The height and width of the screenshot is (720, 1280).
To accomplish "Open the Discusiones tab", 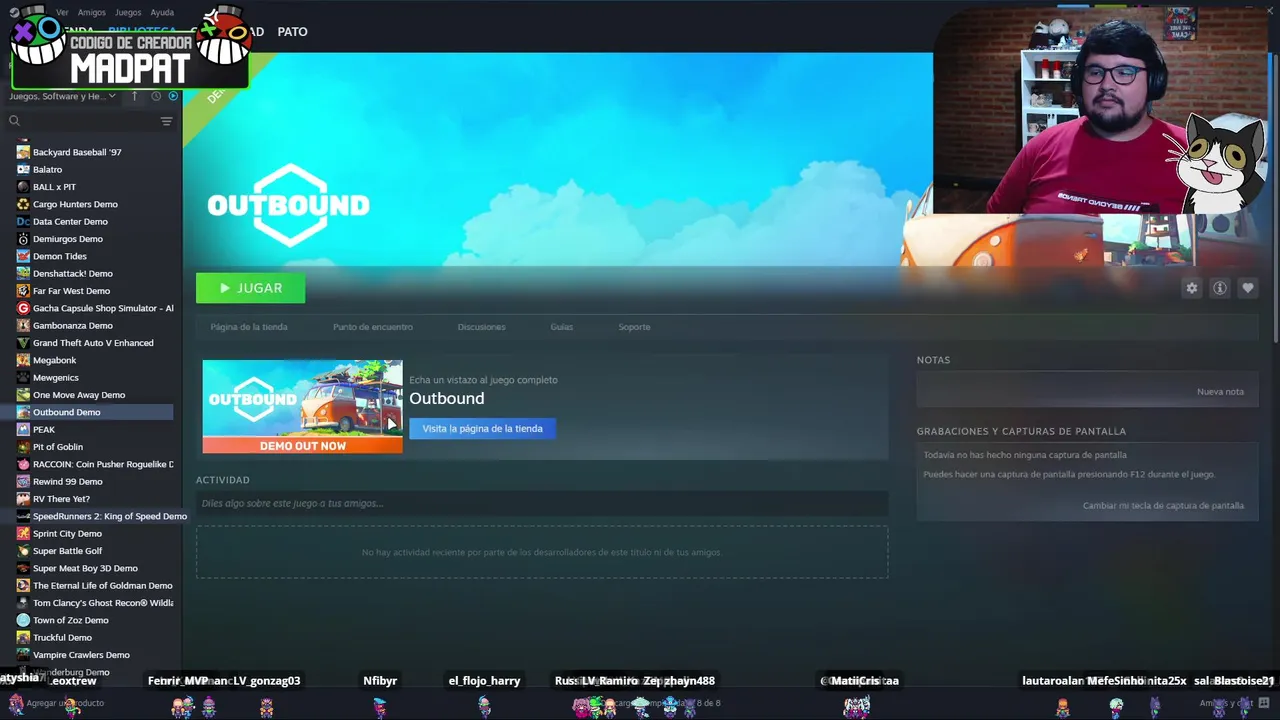I will click(481, 327).
